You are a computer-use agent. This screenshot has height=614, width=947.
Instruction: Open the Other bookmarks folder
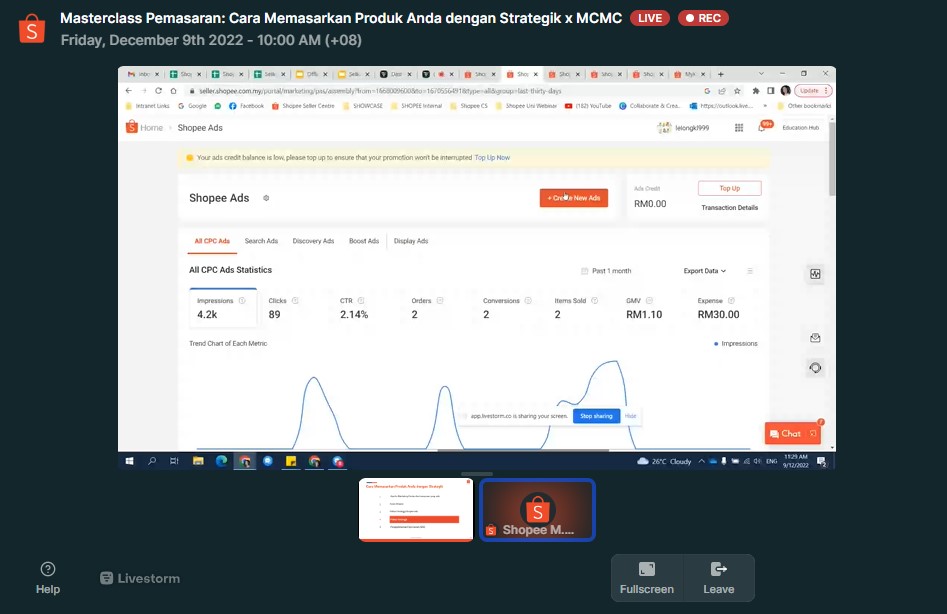(x=804, y=106)
